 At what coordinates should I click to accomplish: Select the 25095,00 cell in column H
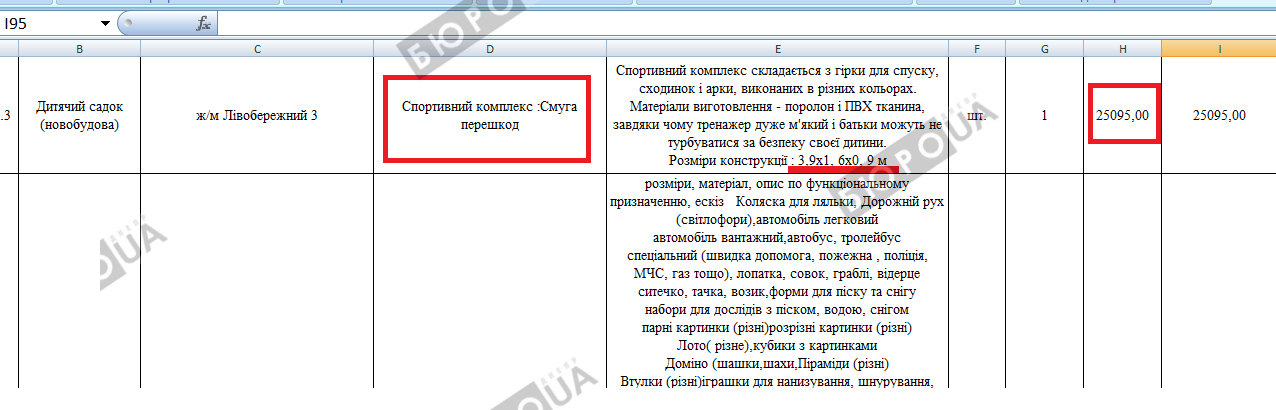(x=1122, y=115)
